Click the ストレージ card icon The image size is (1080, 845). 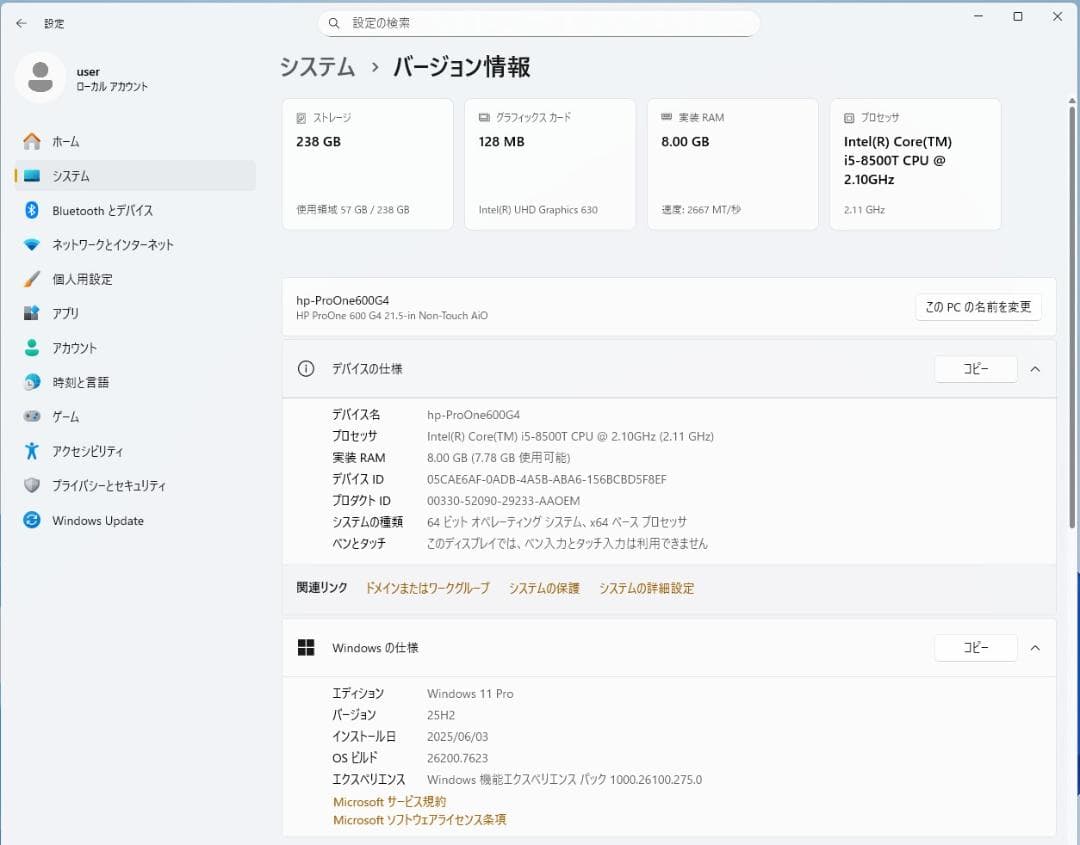point(301,118)
